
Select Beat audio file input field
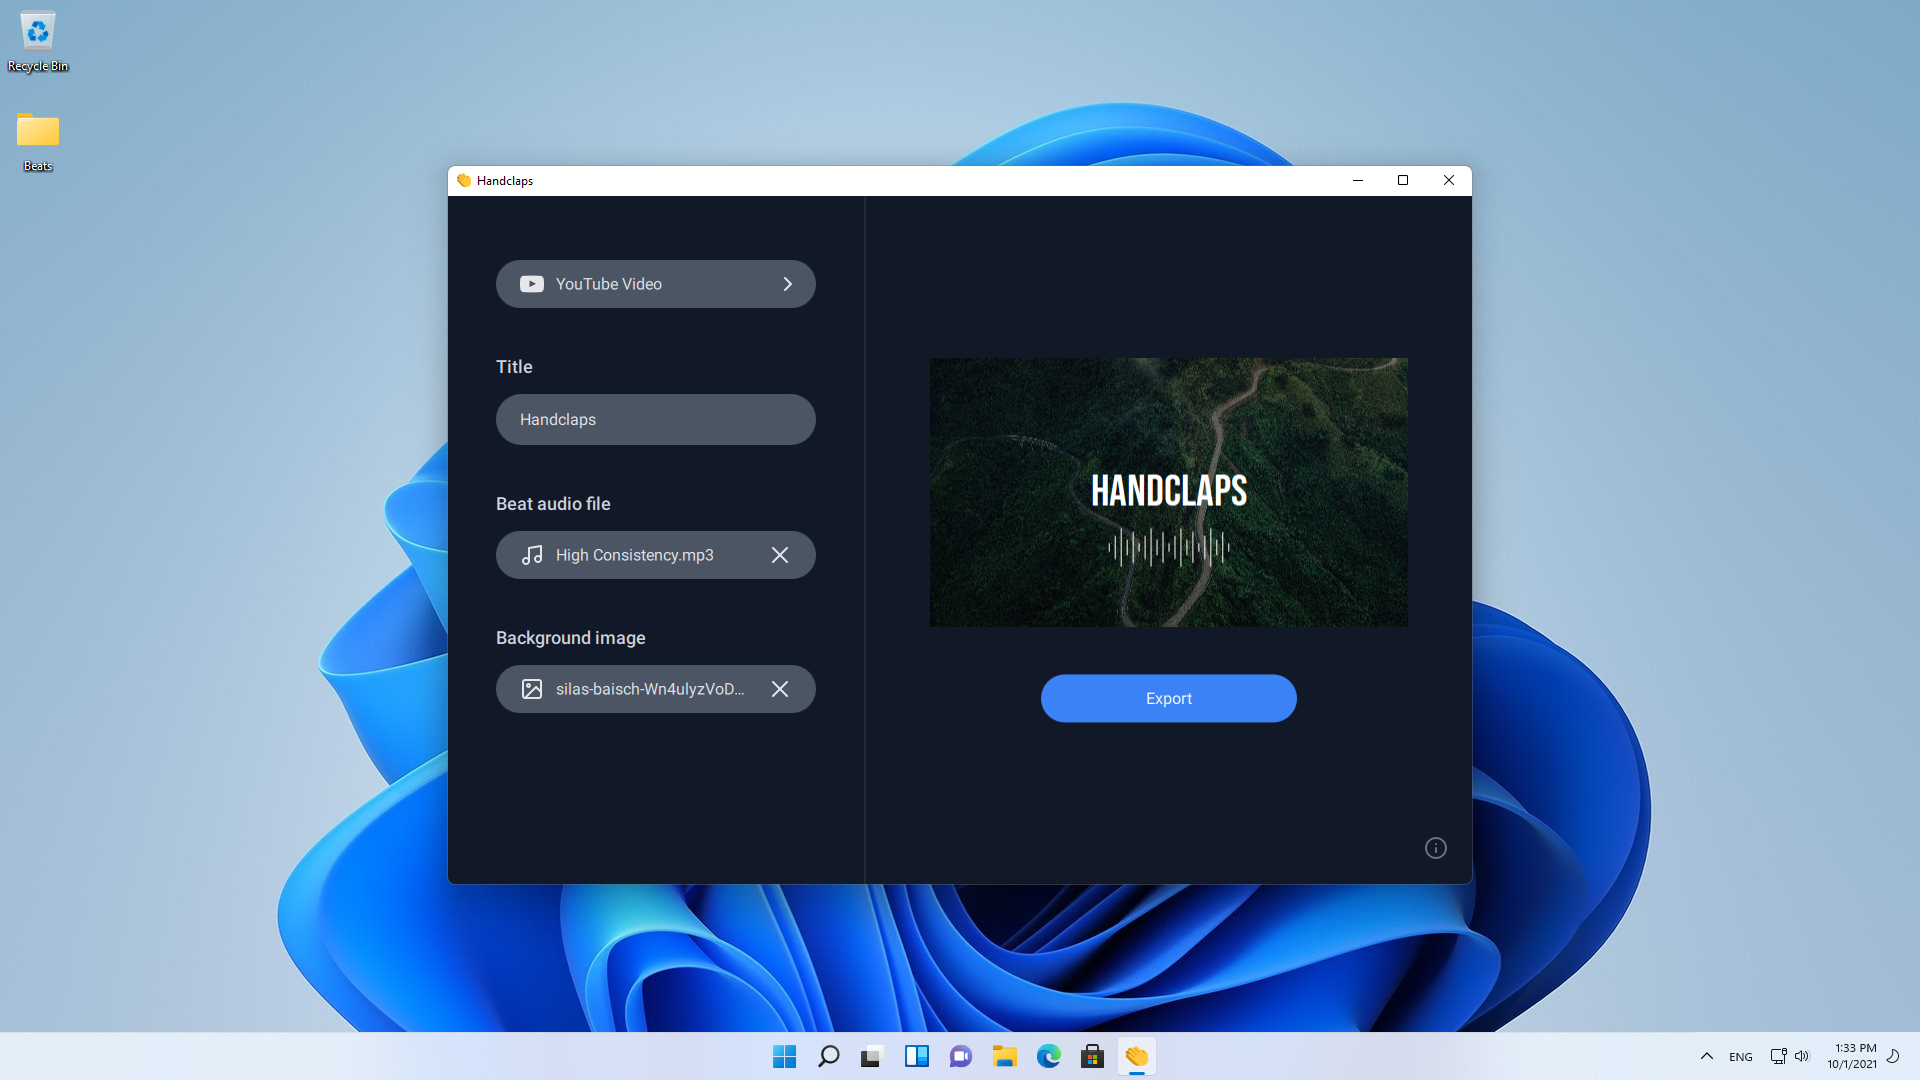pyautogui.click(x=655, y=554)
